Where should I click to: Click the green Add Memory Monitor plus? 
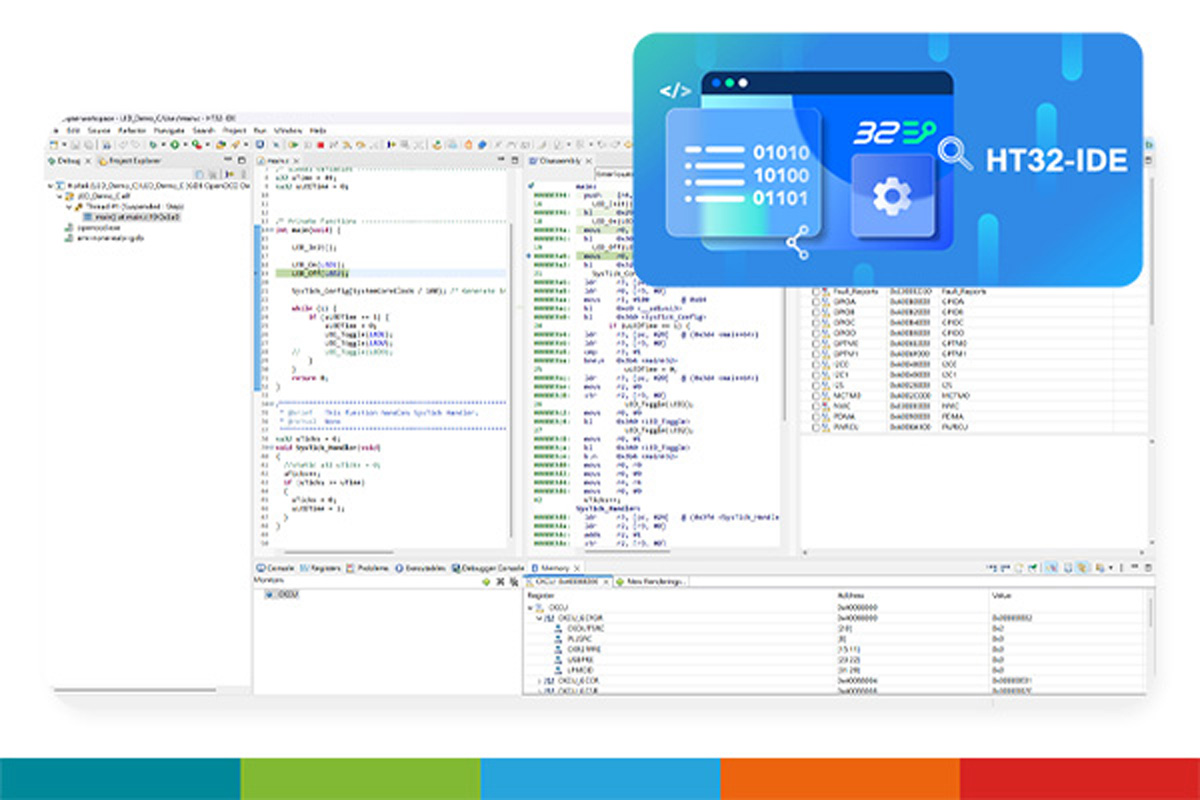tap(486, 580)
